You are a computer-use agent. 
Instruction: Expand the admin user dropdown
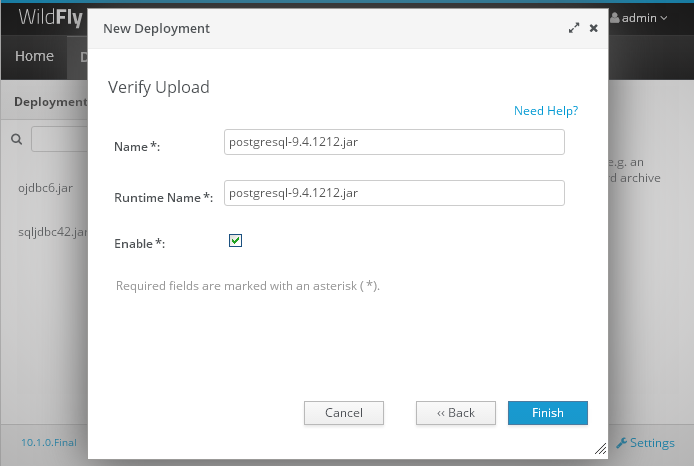click(x=646, y=18)
